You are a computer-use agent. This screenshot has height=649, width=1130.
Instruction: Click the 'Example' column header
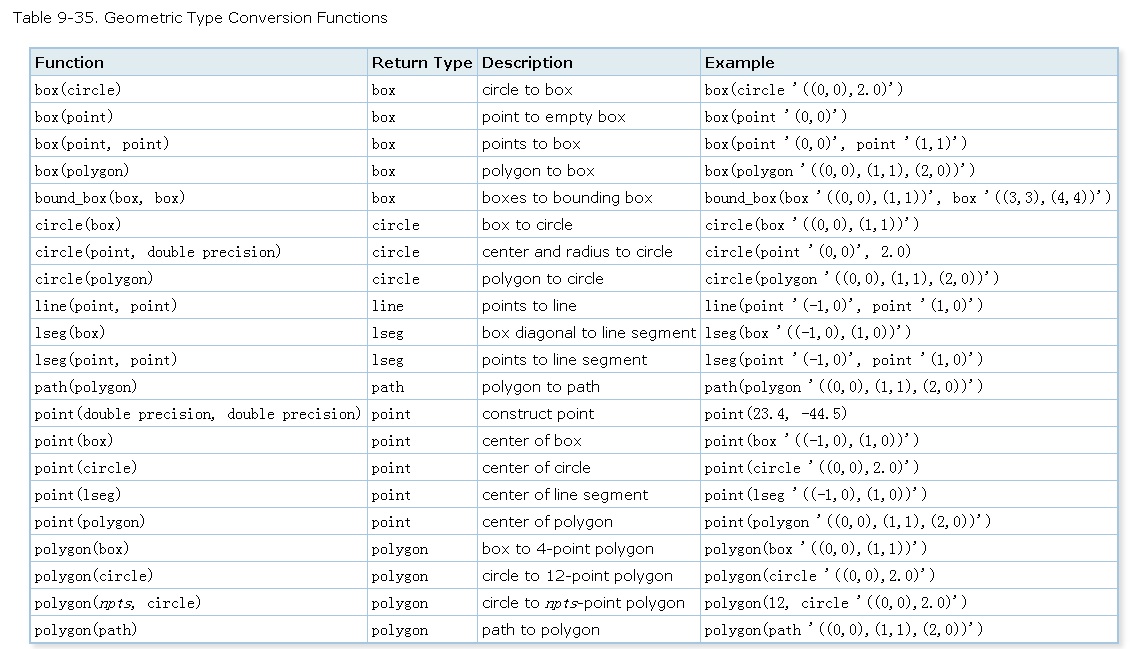coord(739,62)
